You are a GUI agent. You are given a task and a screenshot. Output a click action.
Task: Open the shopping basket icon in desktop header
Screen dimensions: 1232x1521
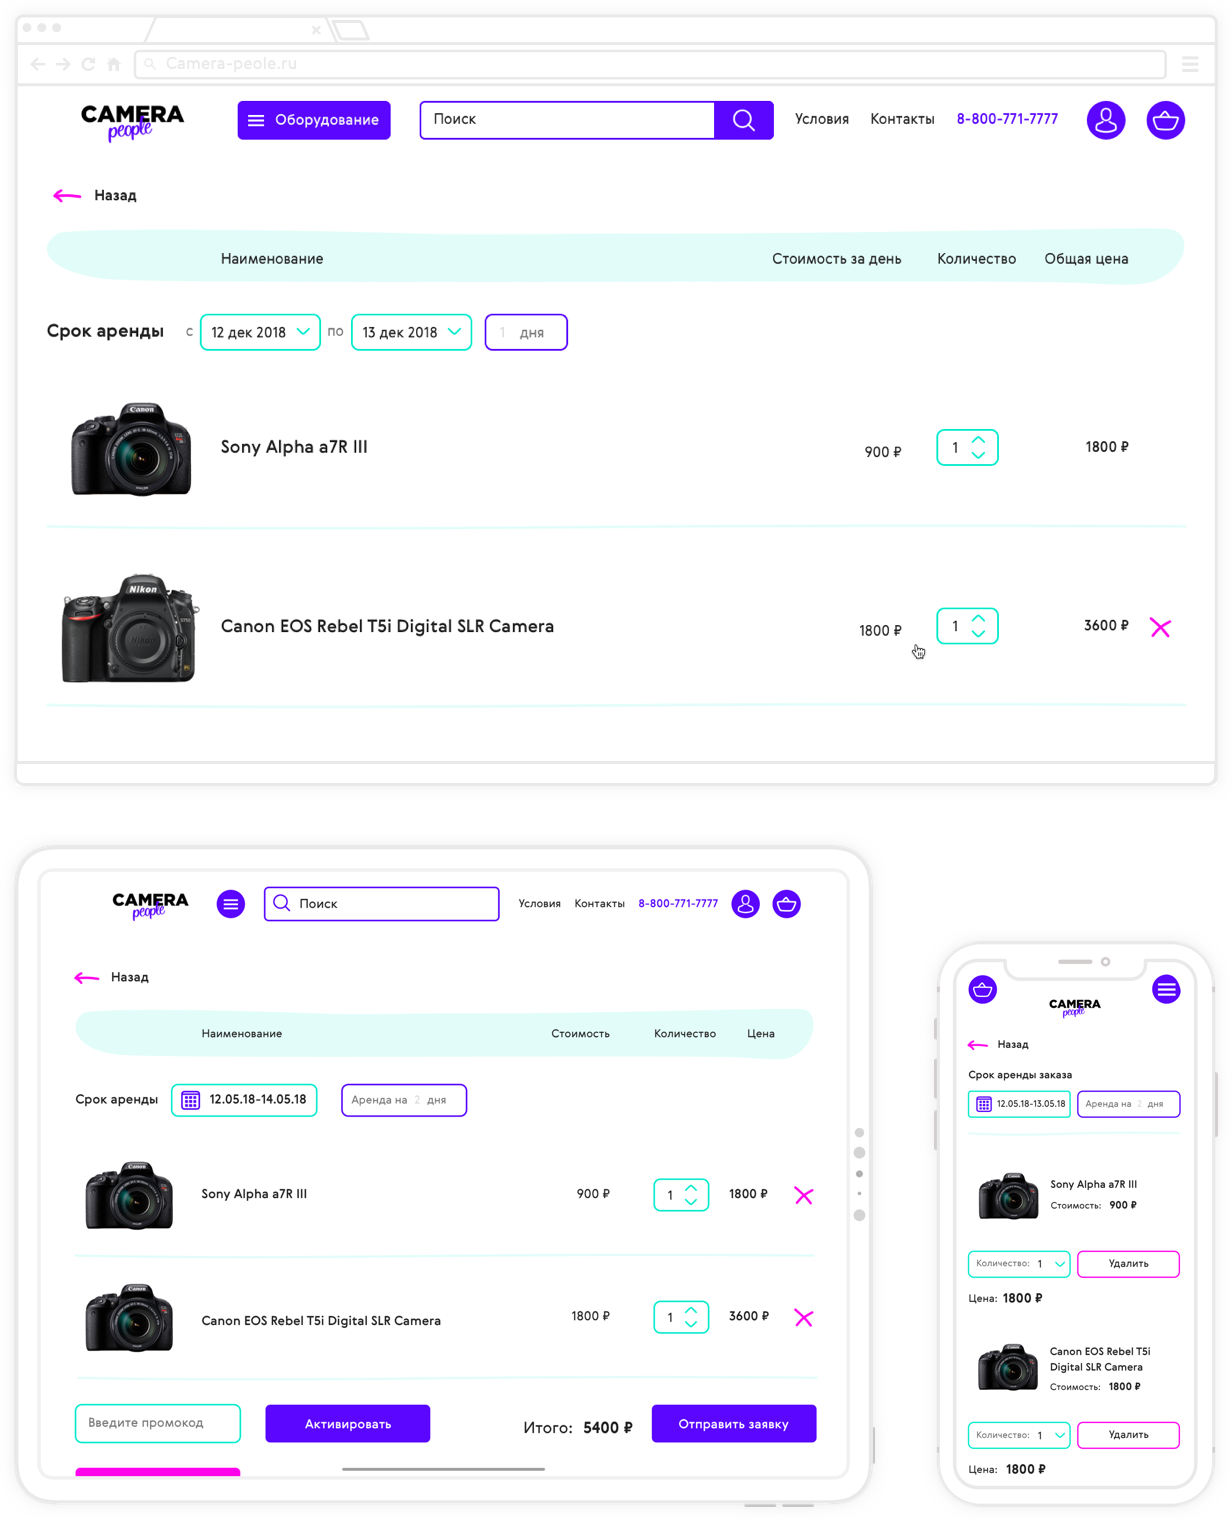tap(1165, 120)
